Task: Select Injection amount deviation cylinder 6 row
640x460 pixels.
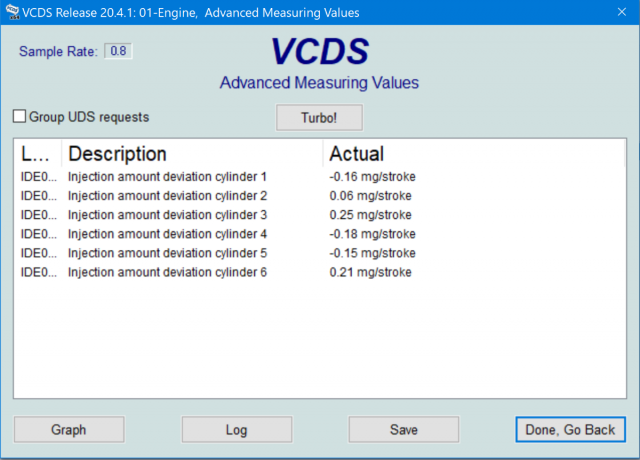Action: click(x=167, y=272)
